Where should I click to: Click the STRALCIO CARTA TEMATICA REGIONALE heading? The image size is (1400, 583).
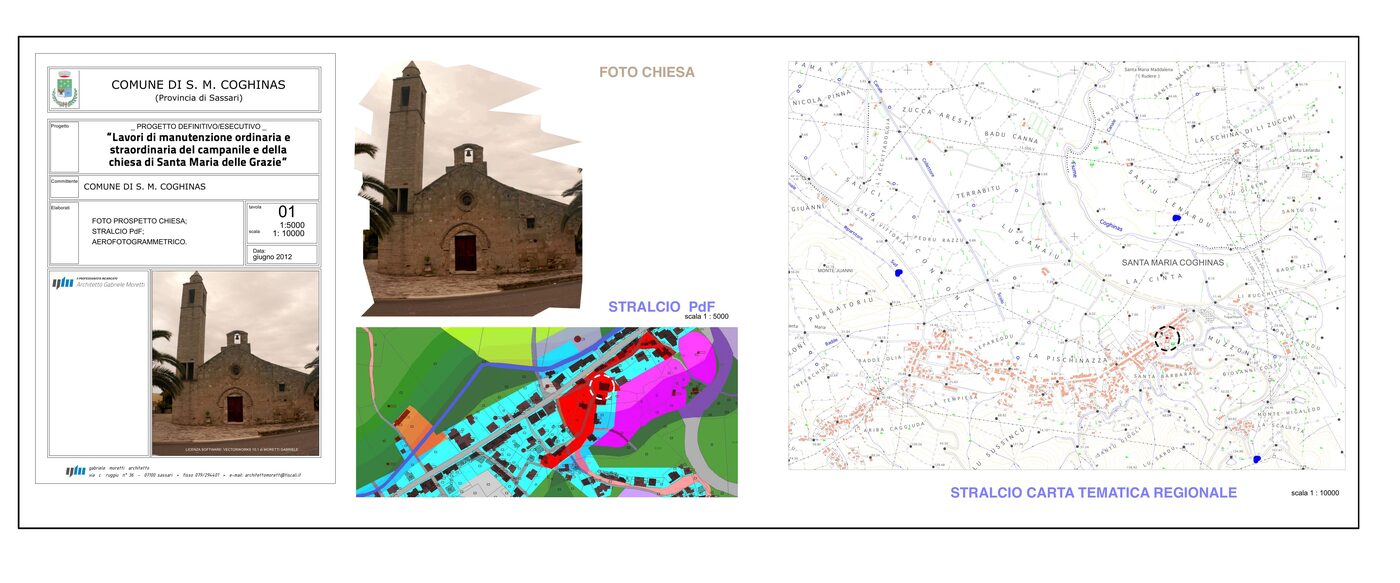1093,493
